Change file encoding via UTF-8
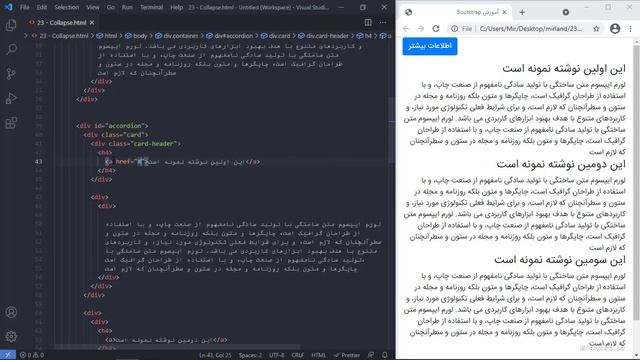The width and height of the screenshot is (640, 360). pos(276,355)
